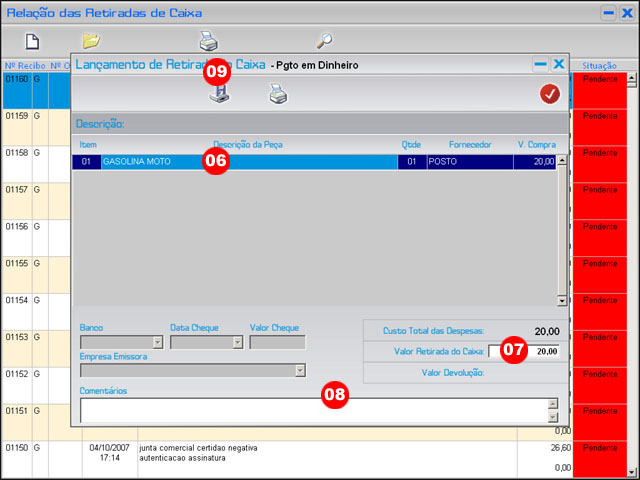
Task: Open the folder icon in main toolbar
Action: tap(91, 41)
